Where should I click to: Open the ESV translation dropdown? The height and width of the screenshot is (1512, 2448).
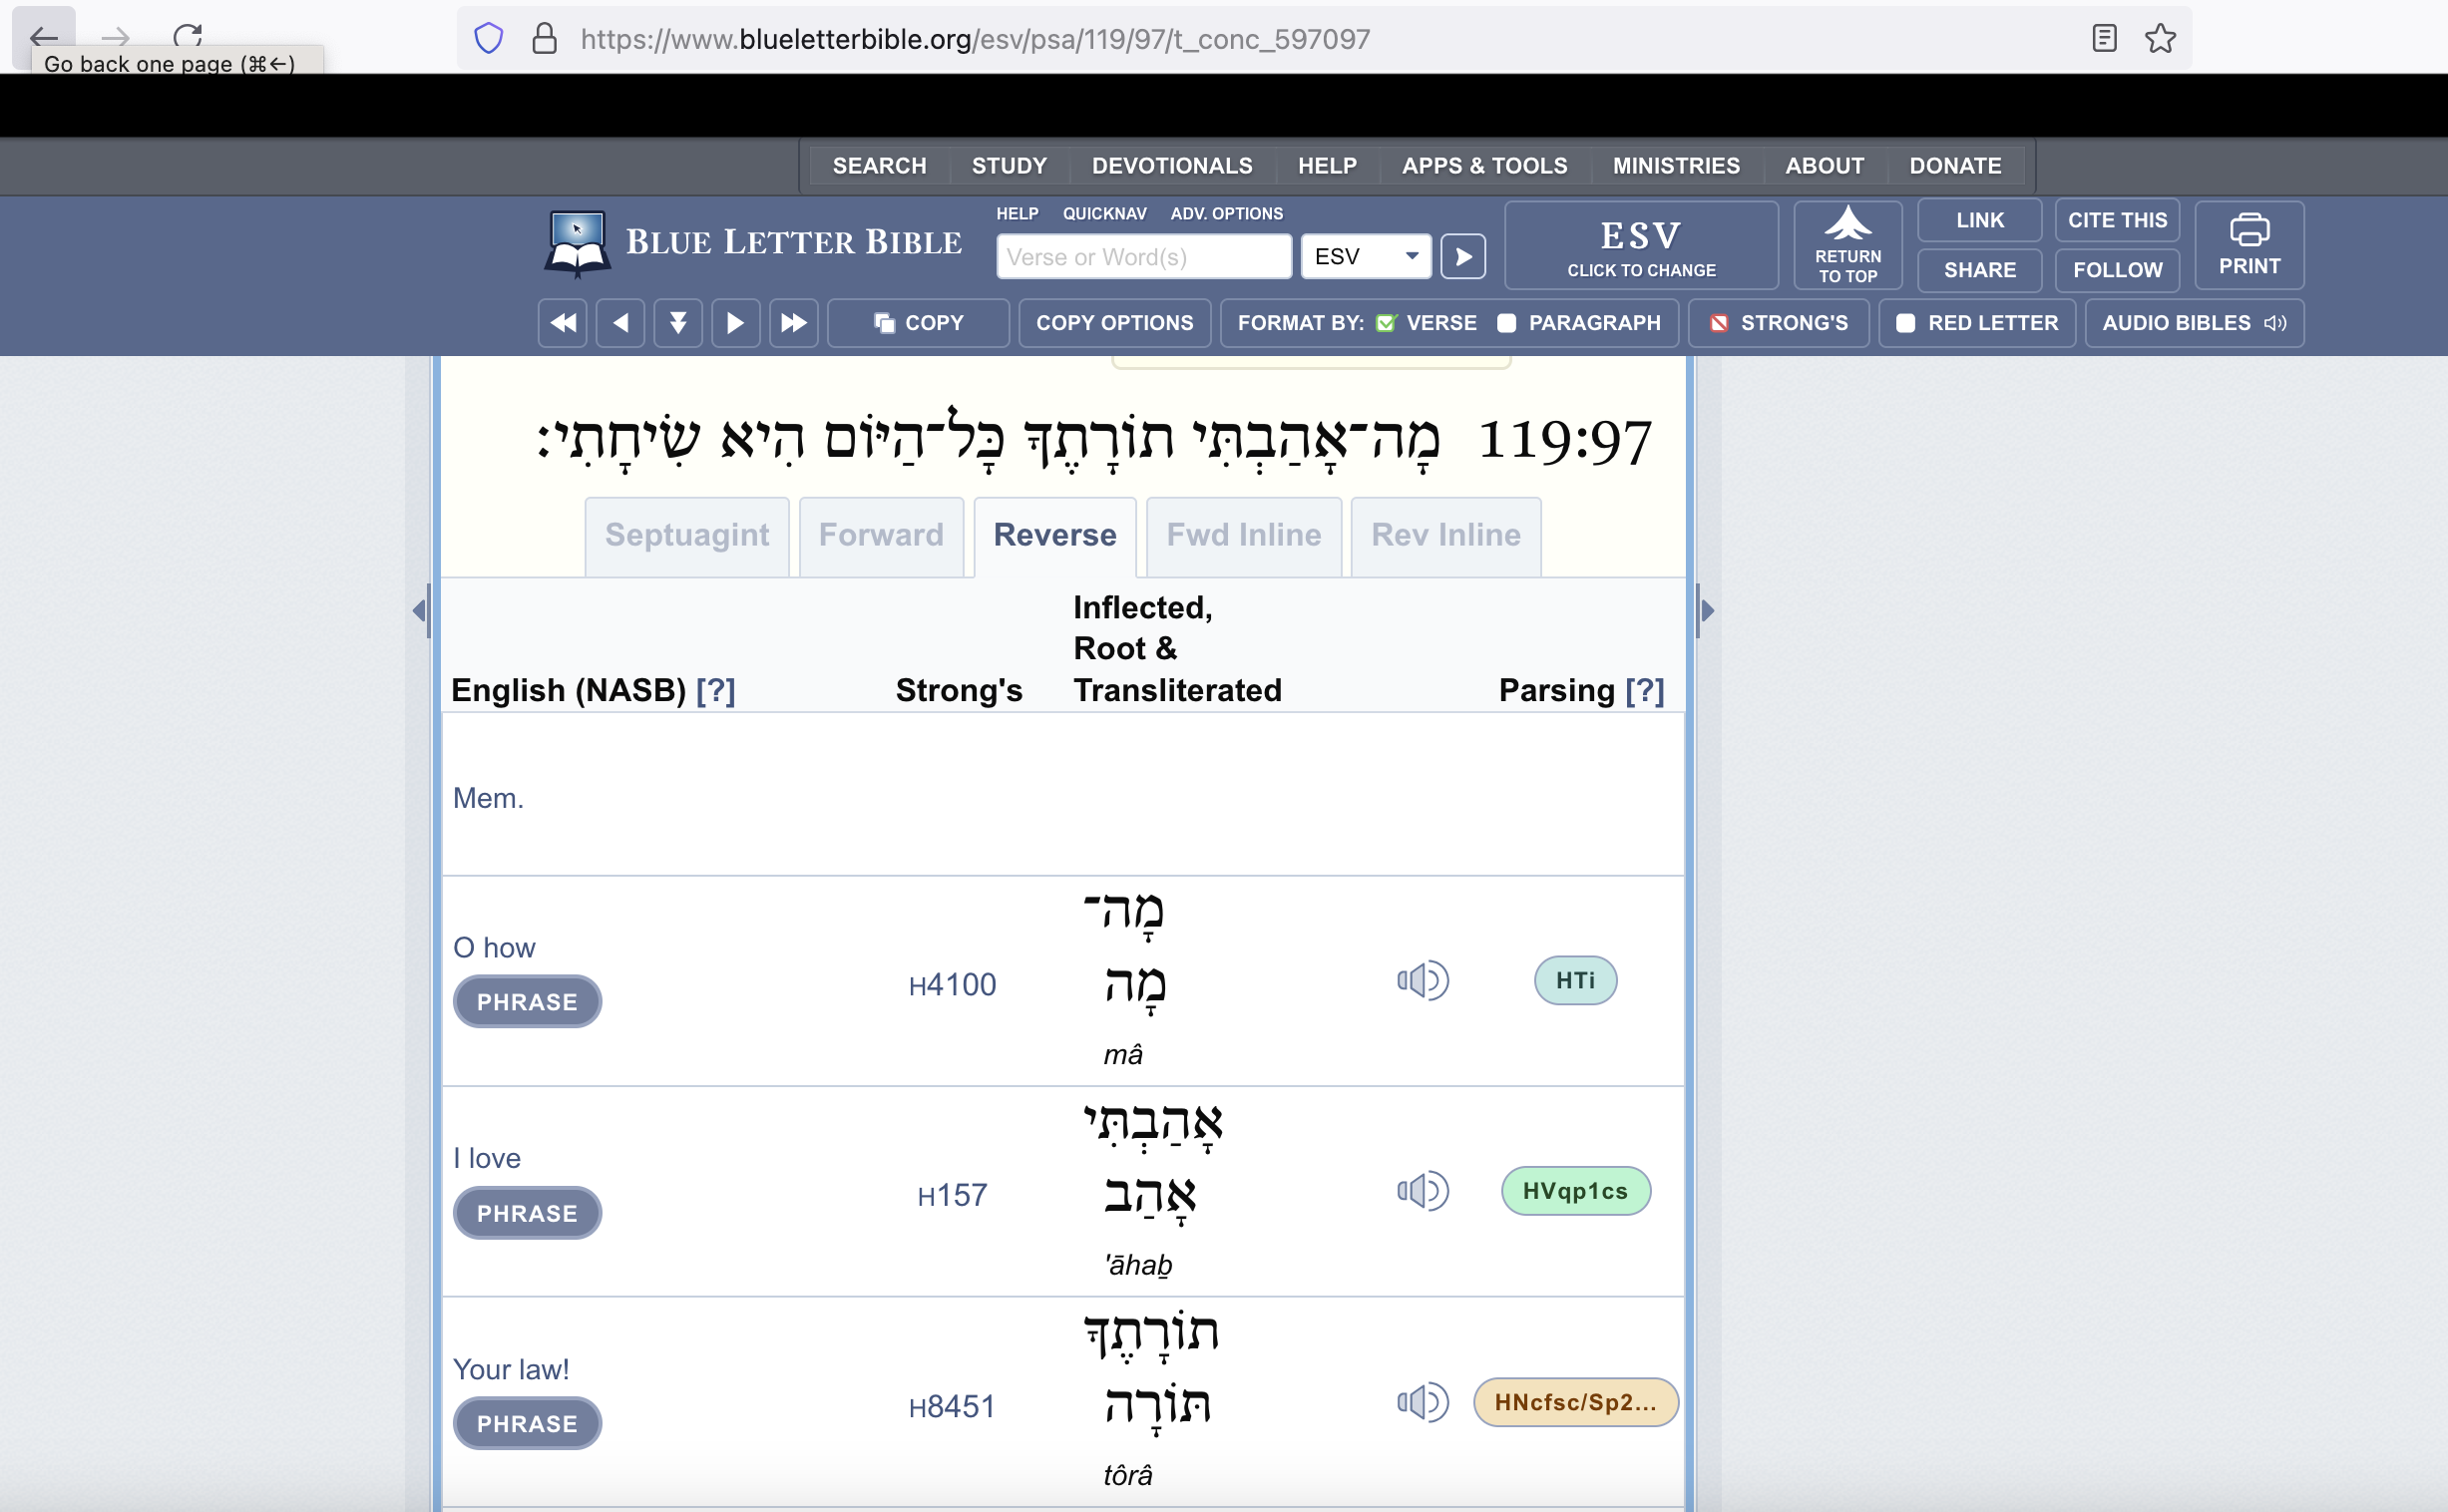point(1366,257)
